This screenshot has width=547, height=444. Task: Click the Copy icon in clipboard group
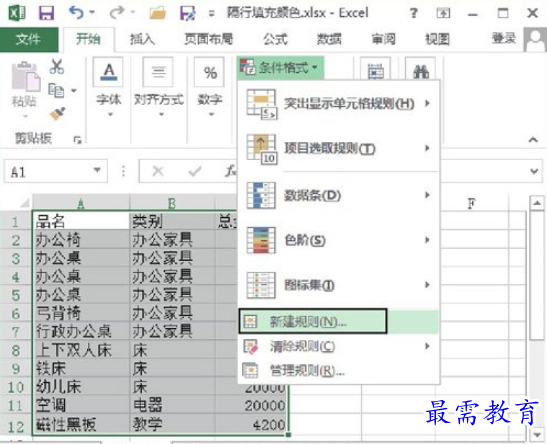pos(56,90)
